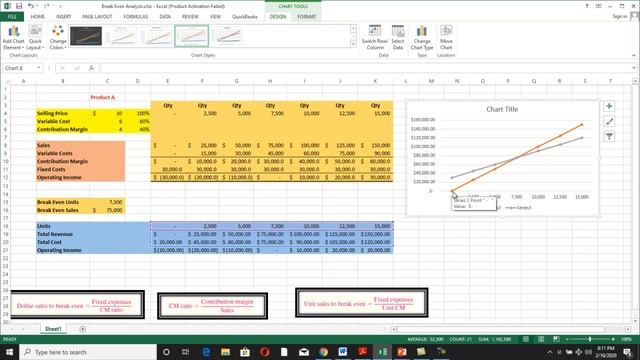Open Quick Access Toolbar customize dropdown
640x360 pixels.
[60, 6]
